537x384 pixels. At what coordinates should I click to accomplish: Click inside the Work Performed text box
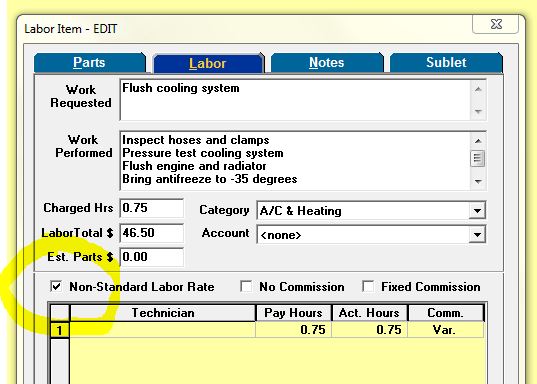coord(295,161)
